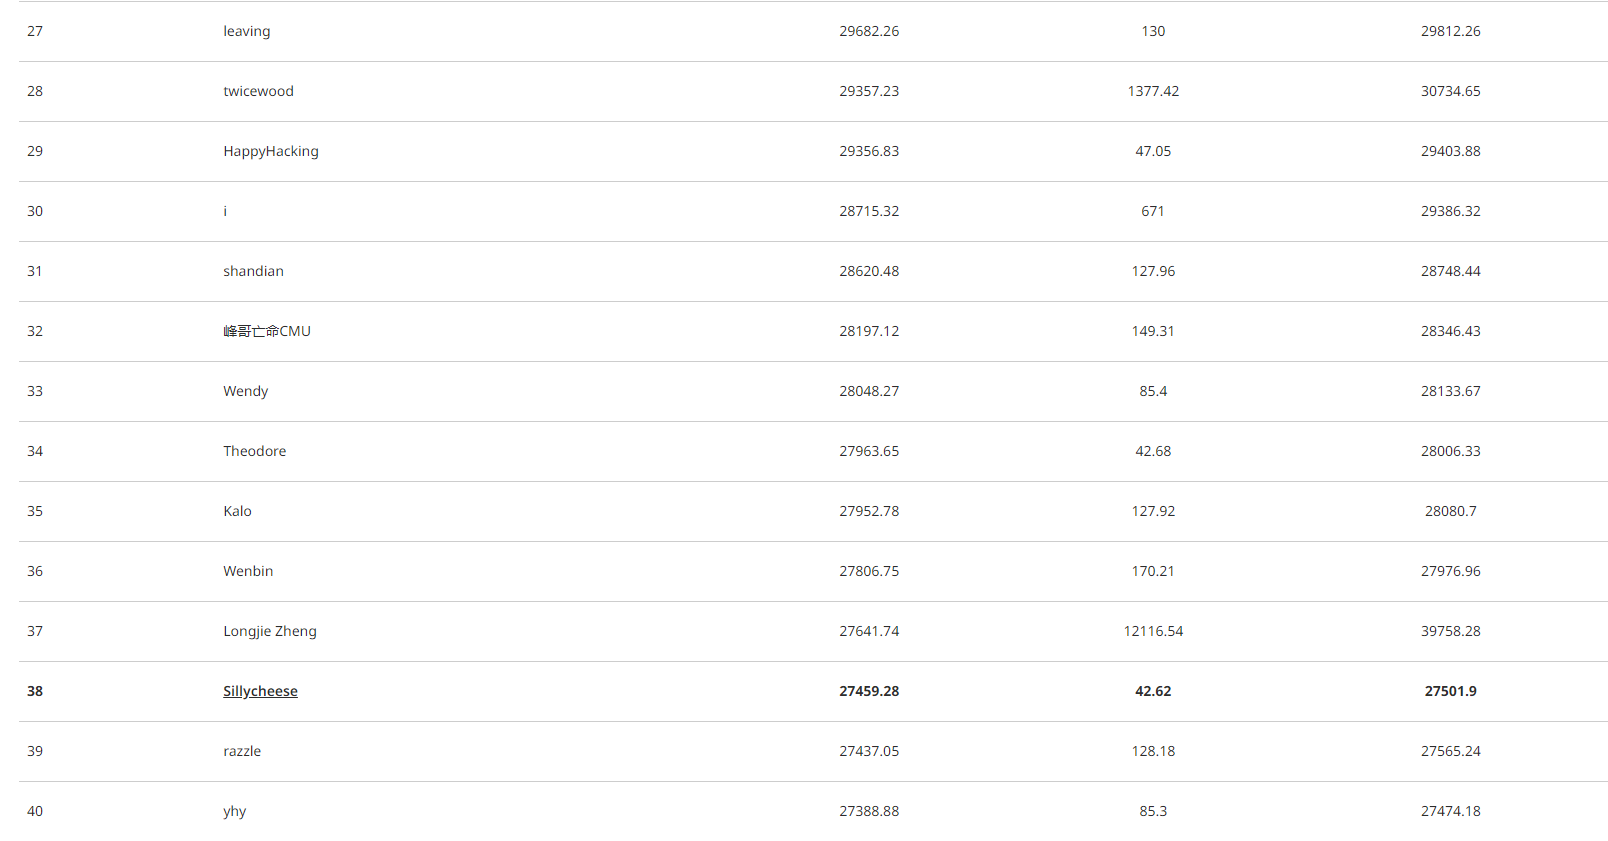Select the total value 30734.65
Image resolution: width=1608 pixels, height=841 pixels.
1450,91
